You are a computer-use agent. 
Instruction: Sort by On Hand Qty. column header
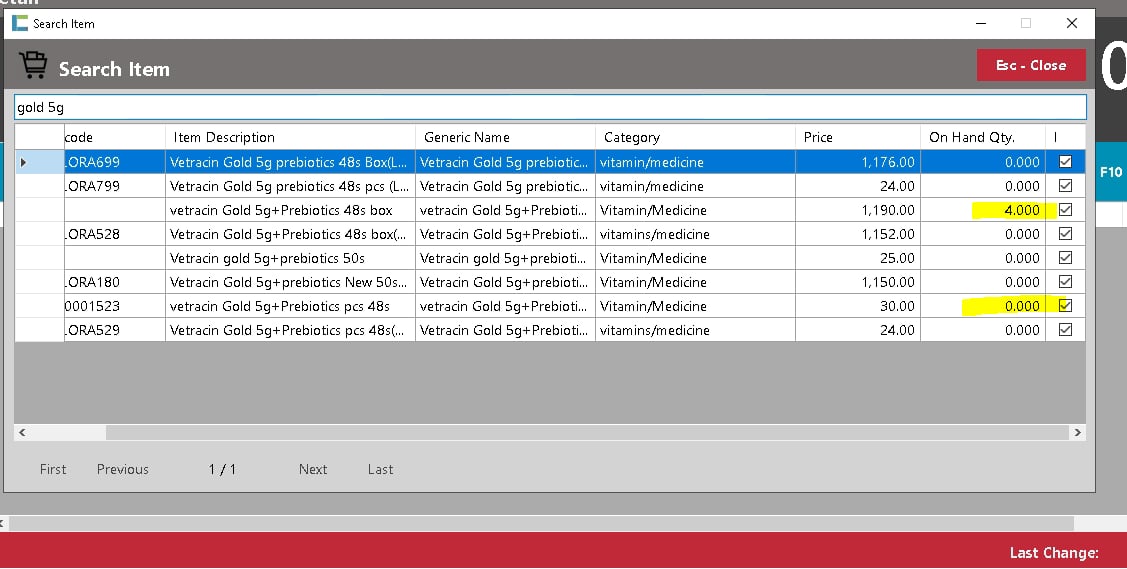(980, 137)
